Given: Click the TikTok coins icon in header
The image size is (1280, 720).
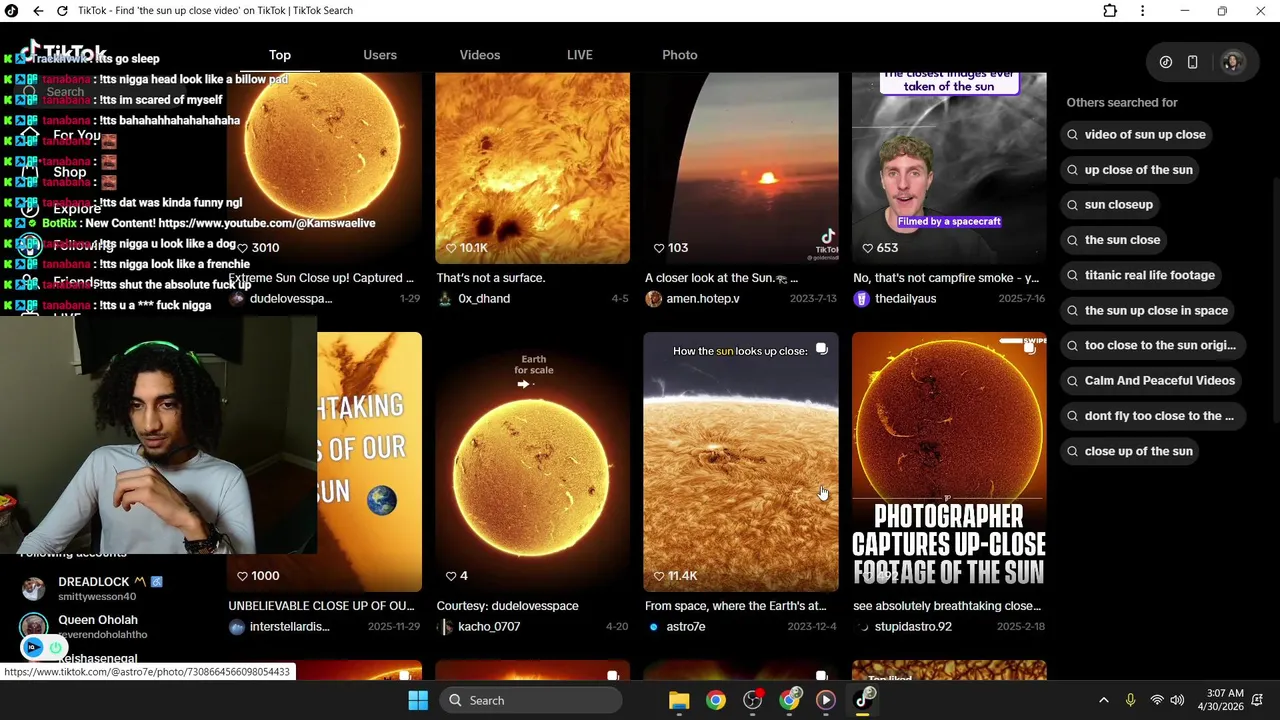Looking at the screenshot, I should pos(1166,62).
